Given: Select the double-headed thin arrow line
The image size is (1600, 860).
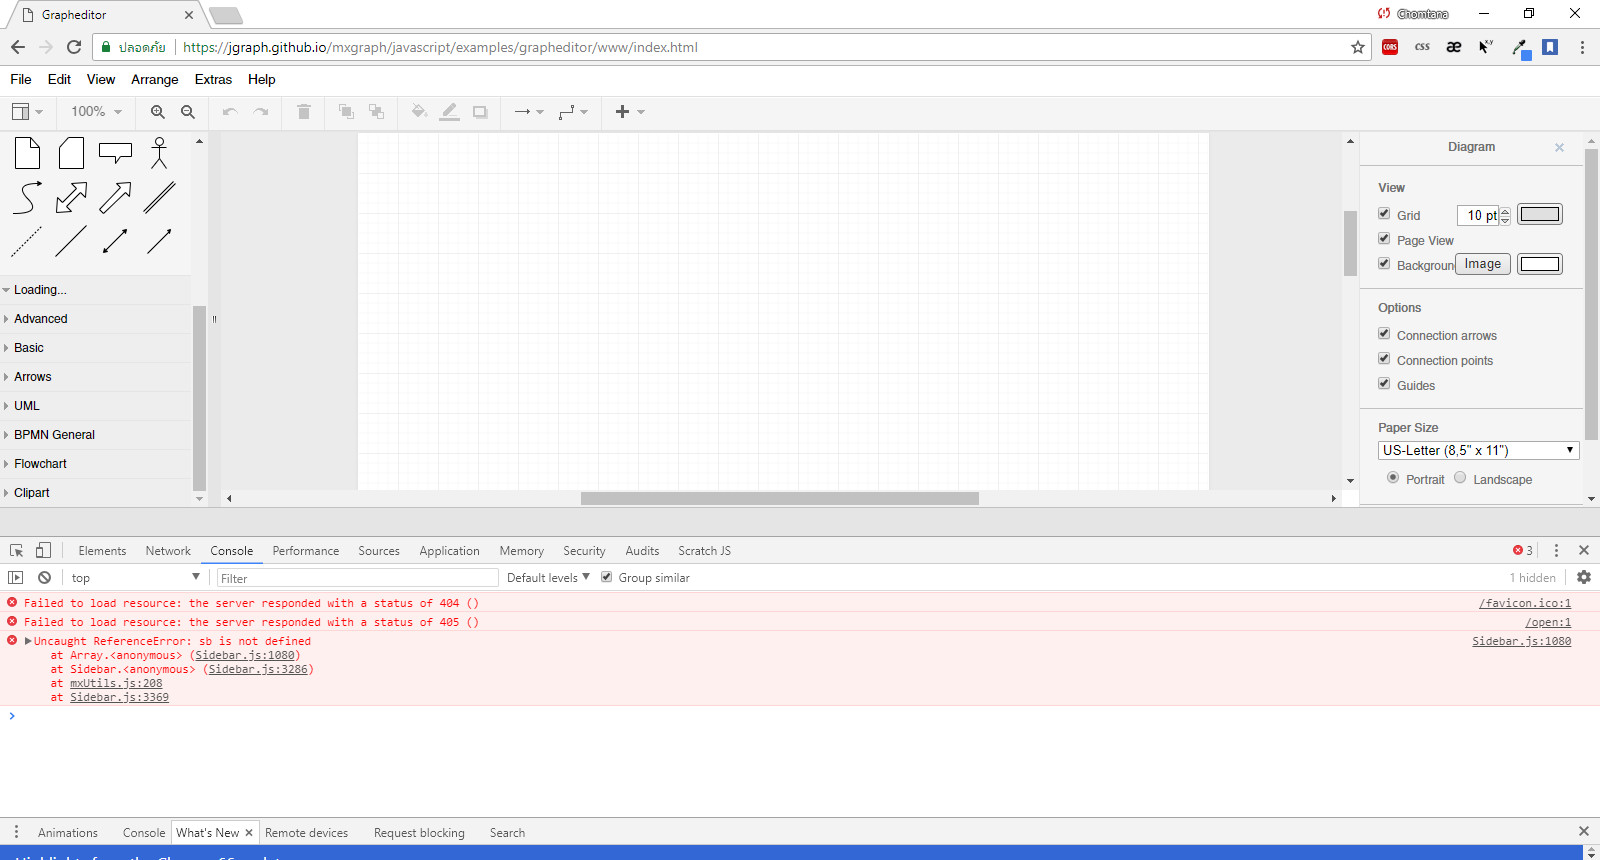Looking at the screenshot, I should 115,241.
